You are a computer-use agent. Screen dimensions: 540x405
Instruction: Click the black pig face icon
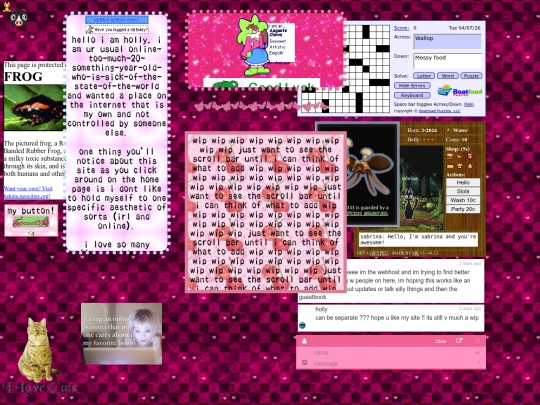pos(18,18)
